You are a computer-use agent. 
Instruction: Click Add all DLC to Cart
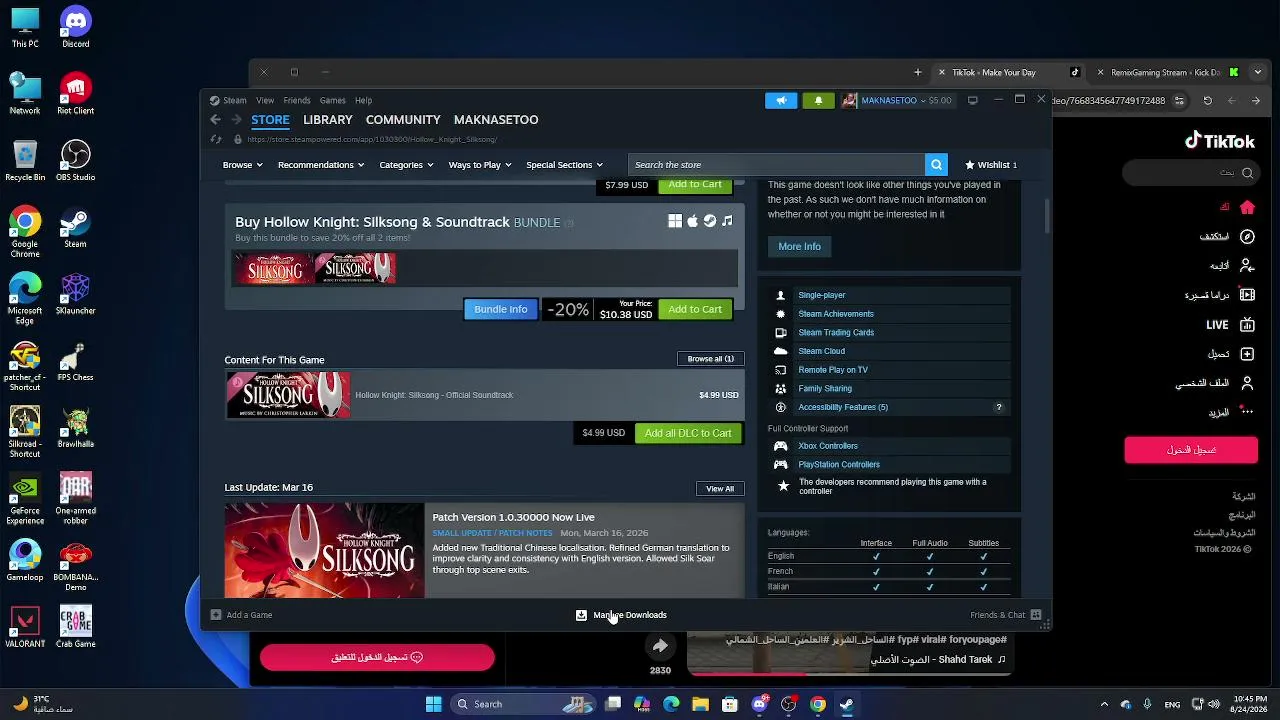click(688, 433)
